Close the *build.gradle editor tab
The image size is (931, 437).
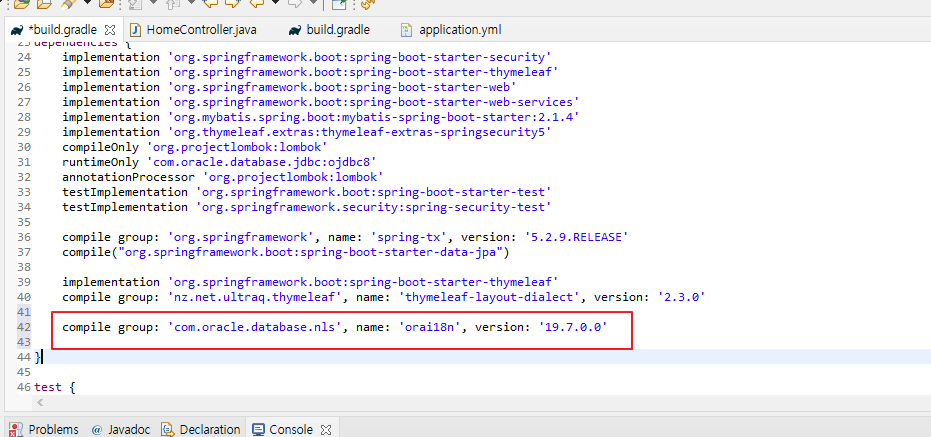click(x=110, y=29)
